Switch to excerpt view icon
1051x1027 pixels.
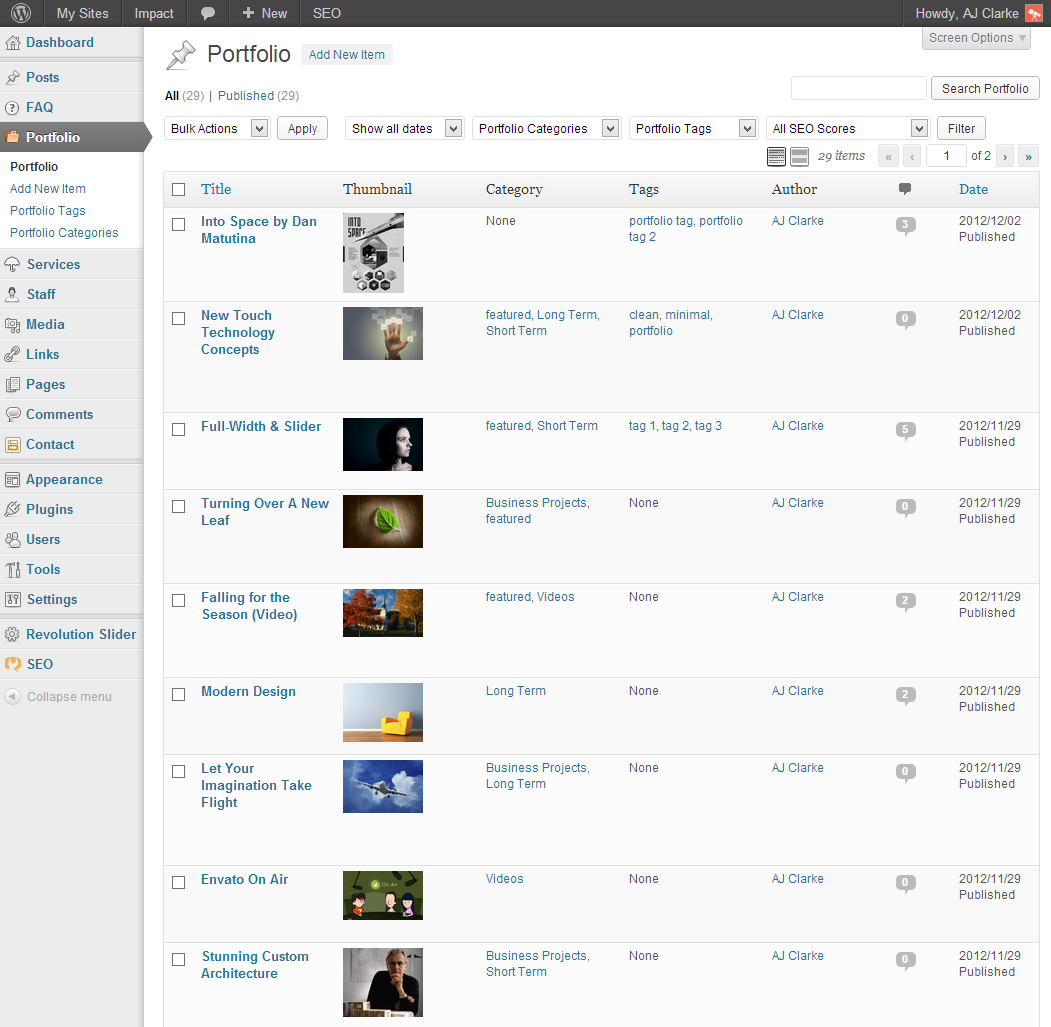tap(799, 156)
